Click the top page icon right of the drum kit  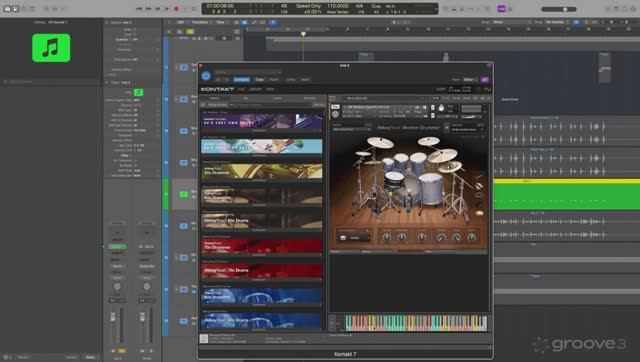click(x=479, y=178)
